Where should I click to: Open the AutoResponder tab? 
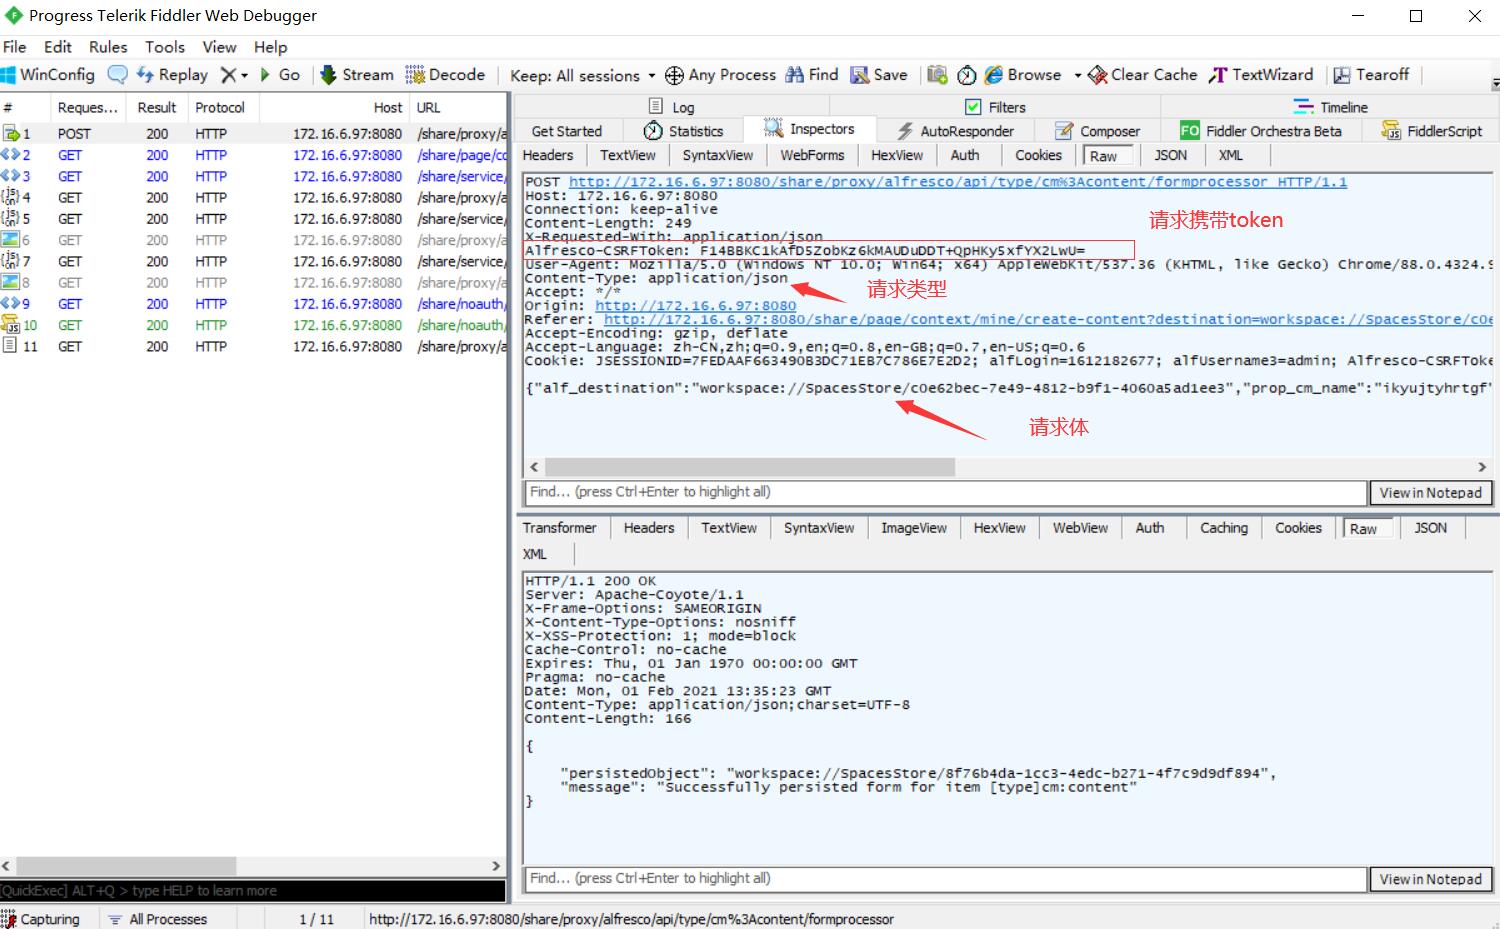coord(955,131)
